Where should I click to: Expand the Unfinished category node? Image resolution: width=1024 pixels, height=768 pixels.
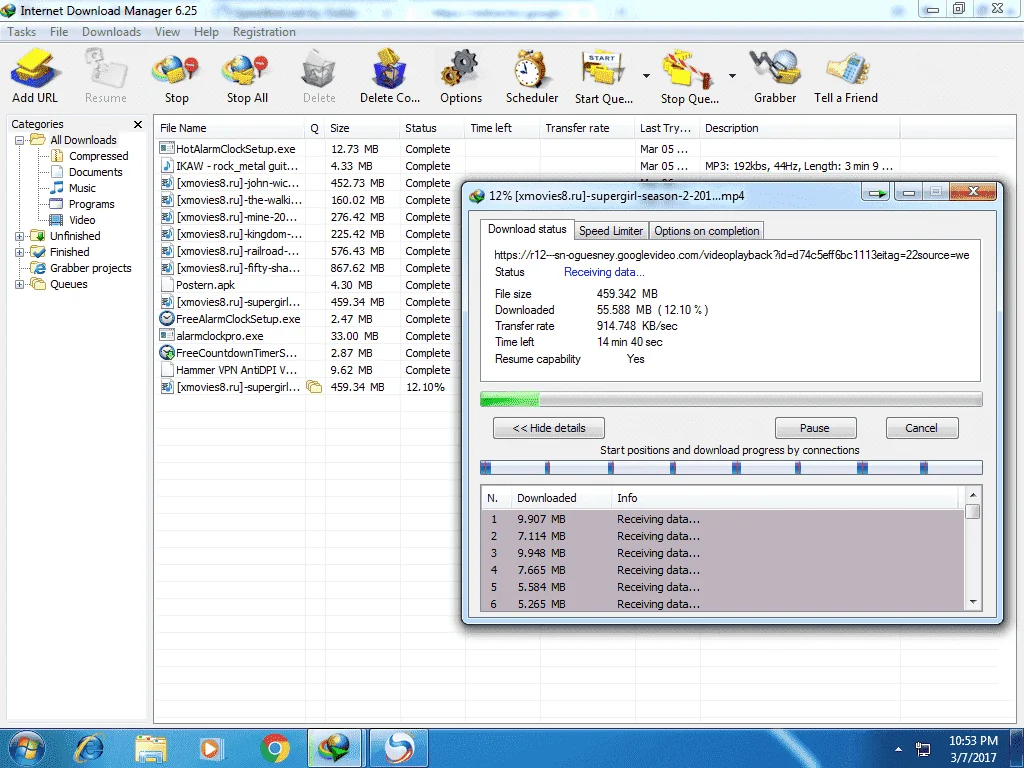20,236
